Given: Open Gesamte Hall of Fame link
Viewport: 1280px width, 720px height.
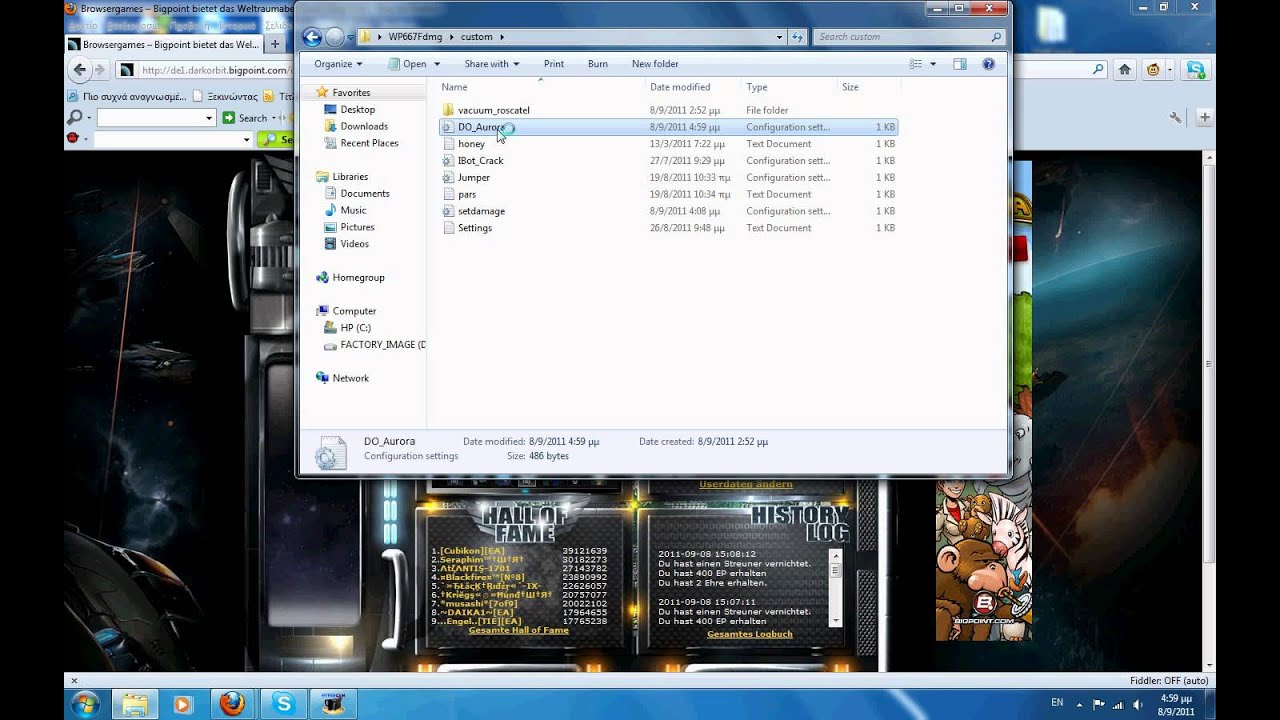Looking at the screenshot, I should point(518,630).
